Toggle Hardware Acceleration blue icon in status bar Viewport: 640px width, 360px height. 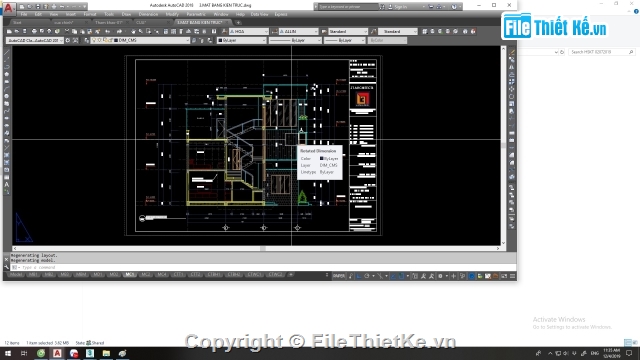pos(471,276)
